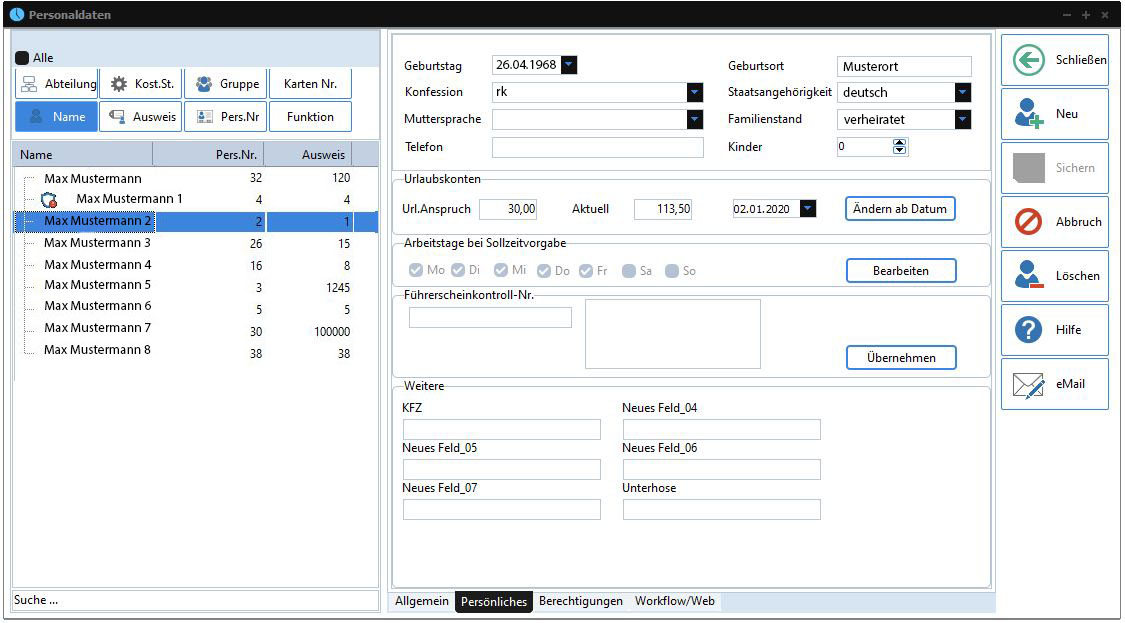1125x623 pixels.
Task: Create new person with Neu icon
Action: [x=1028, y=114]
